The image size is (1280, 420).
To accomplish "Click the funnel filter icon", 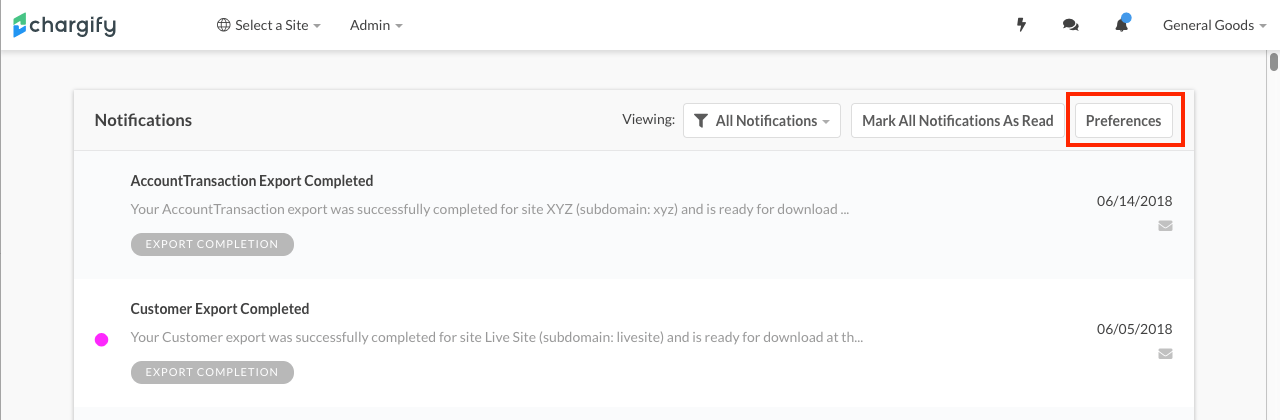I will (x=701, y=121).
